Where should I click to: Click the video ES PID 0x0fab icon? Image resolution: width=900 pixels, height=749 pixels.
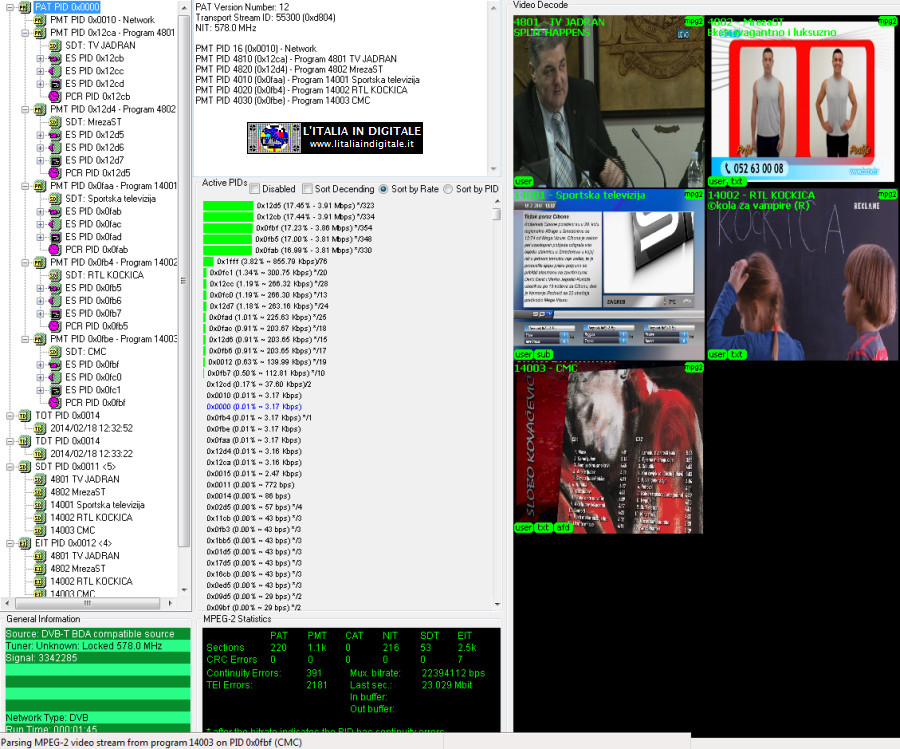coord(55,211)
